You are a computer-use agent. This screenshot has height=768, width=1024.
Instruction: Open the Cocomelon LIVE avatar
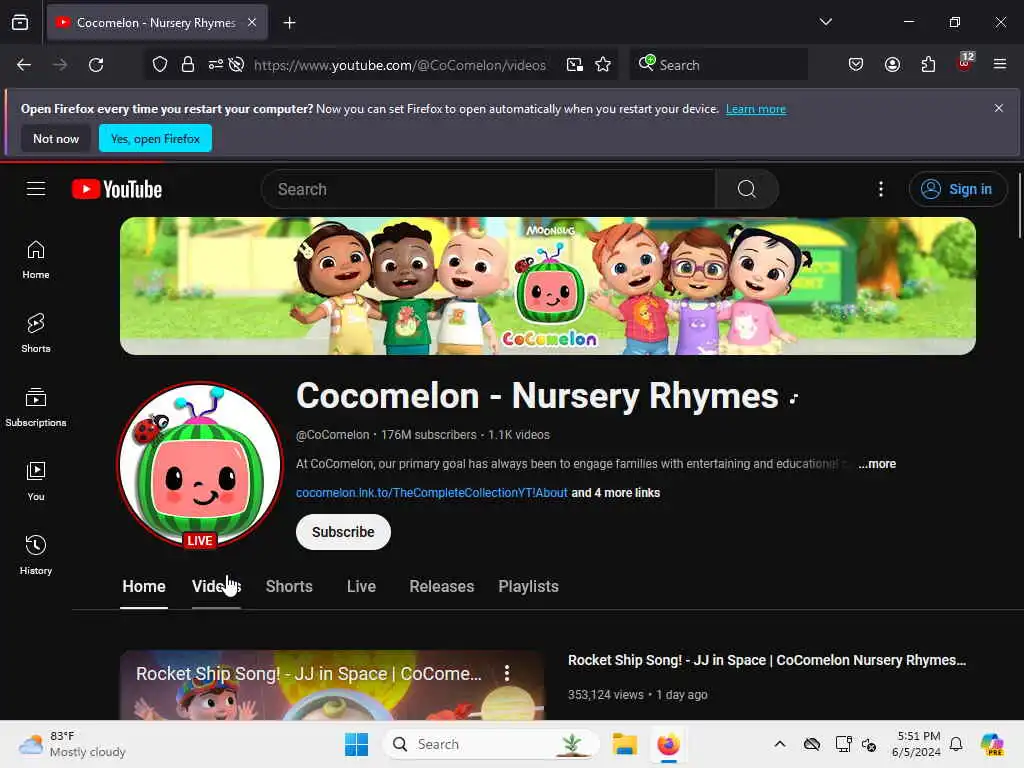tap(200, 465)
